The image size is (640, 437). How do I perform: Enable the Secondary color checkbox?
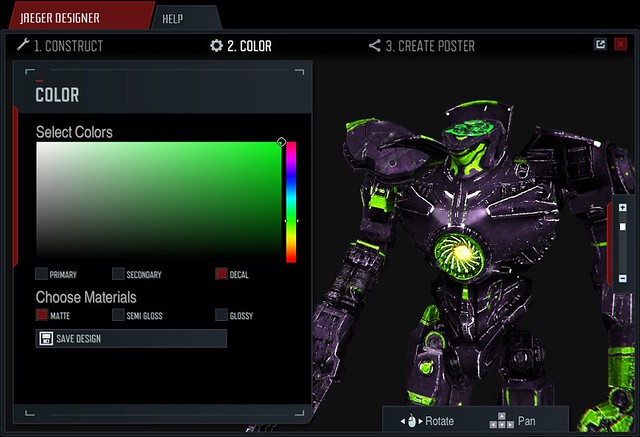[x=118, y=274]
